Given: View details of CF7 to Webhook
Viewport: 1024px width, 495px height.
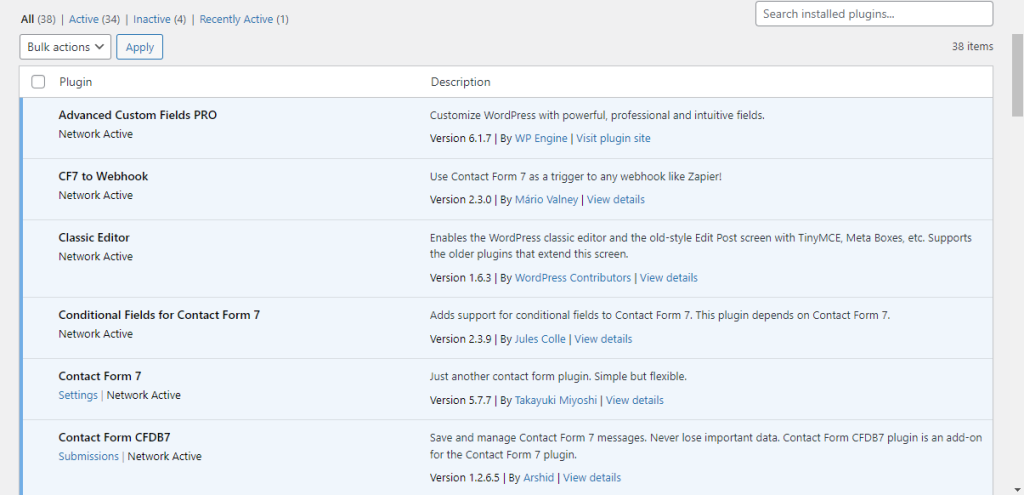Looking at the screenshot, I should pyautogui.click(x=615, y=199).
